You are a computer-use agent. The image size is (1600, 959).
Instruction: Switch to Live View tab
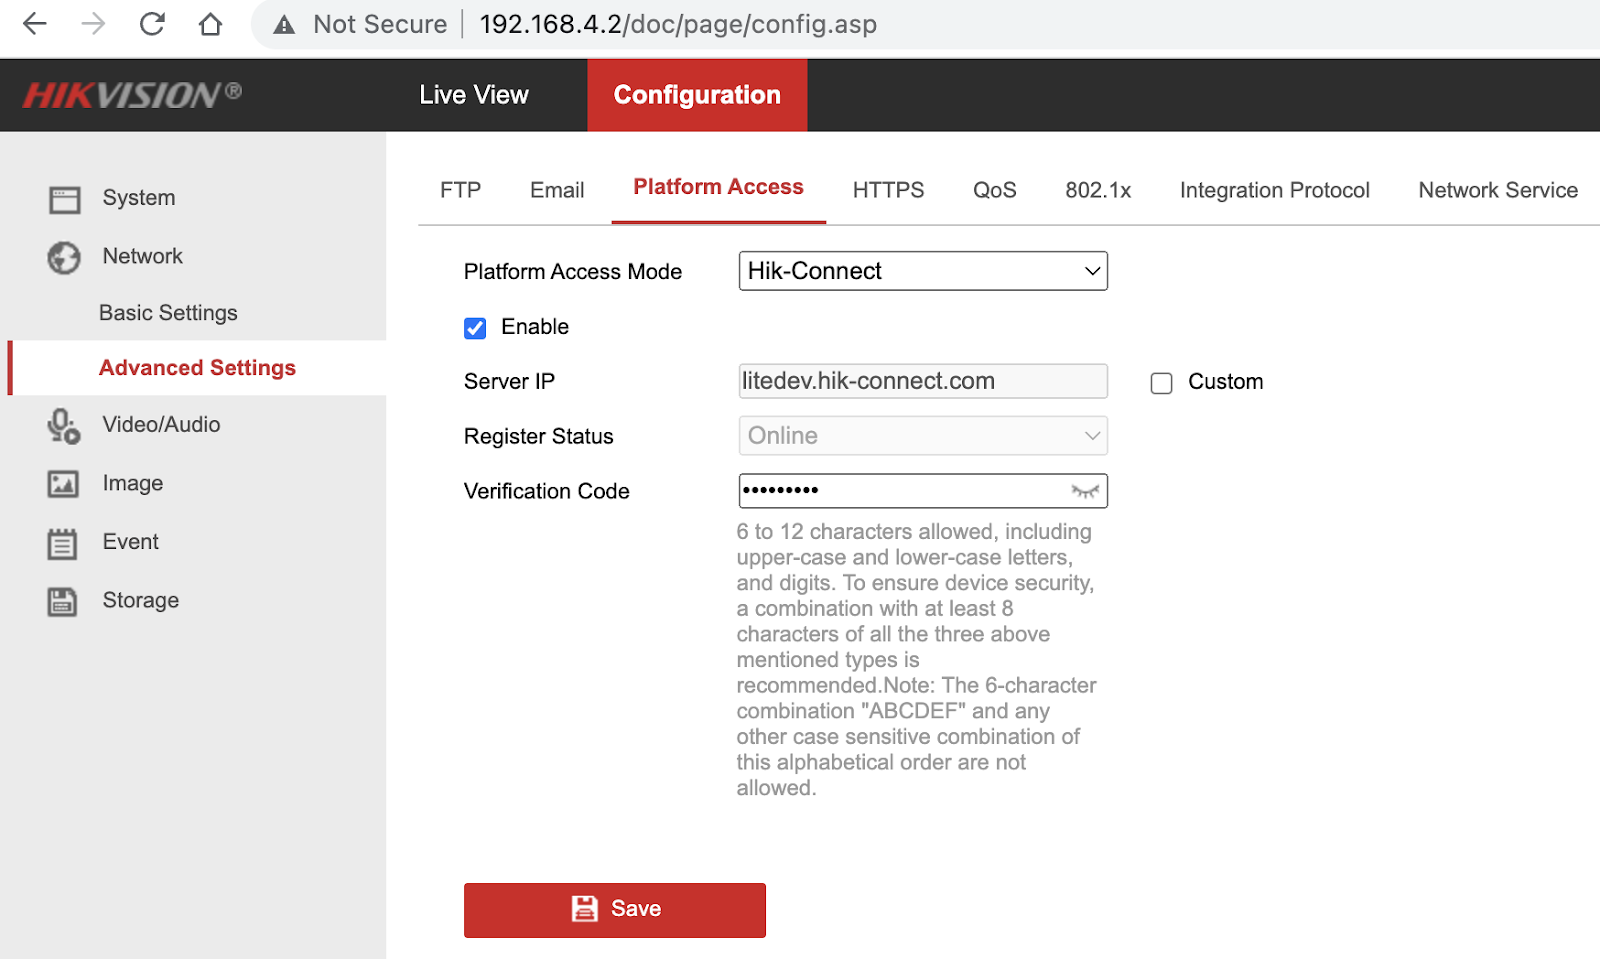point(474,95)
